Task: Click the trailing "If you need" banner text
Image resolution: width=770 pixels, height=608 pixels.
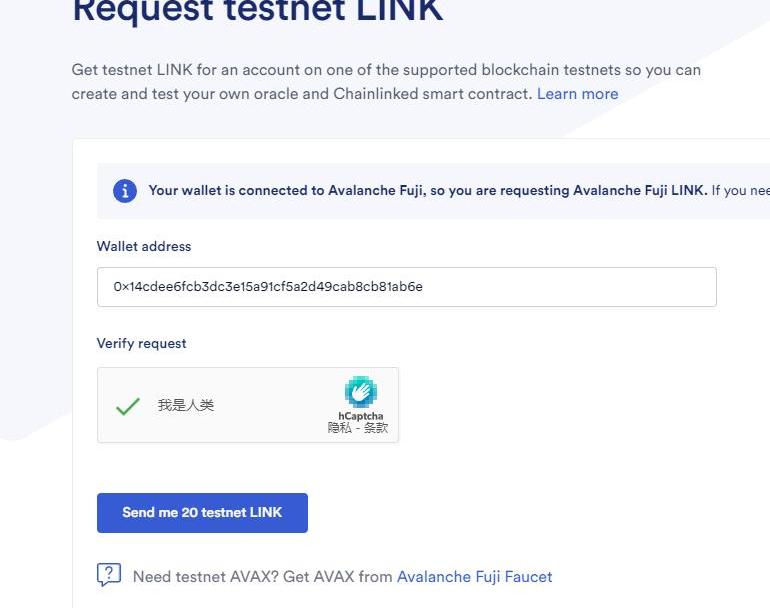Action: pos(740,190)
